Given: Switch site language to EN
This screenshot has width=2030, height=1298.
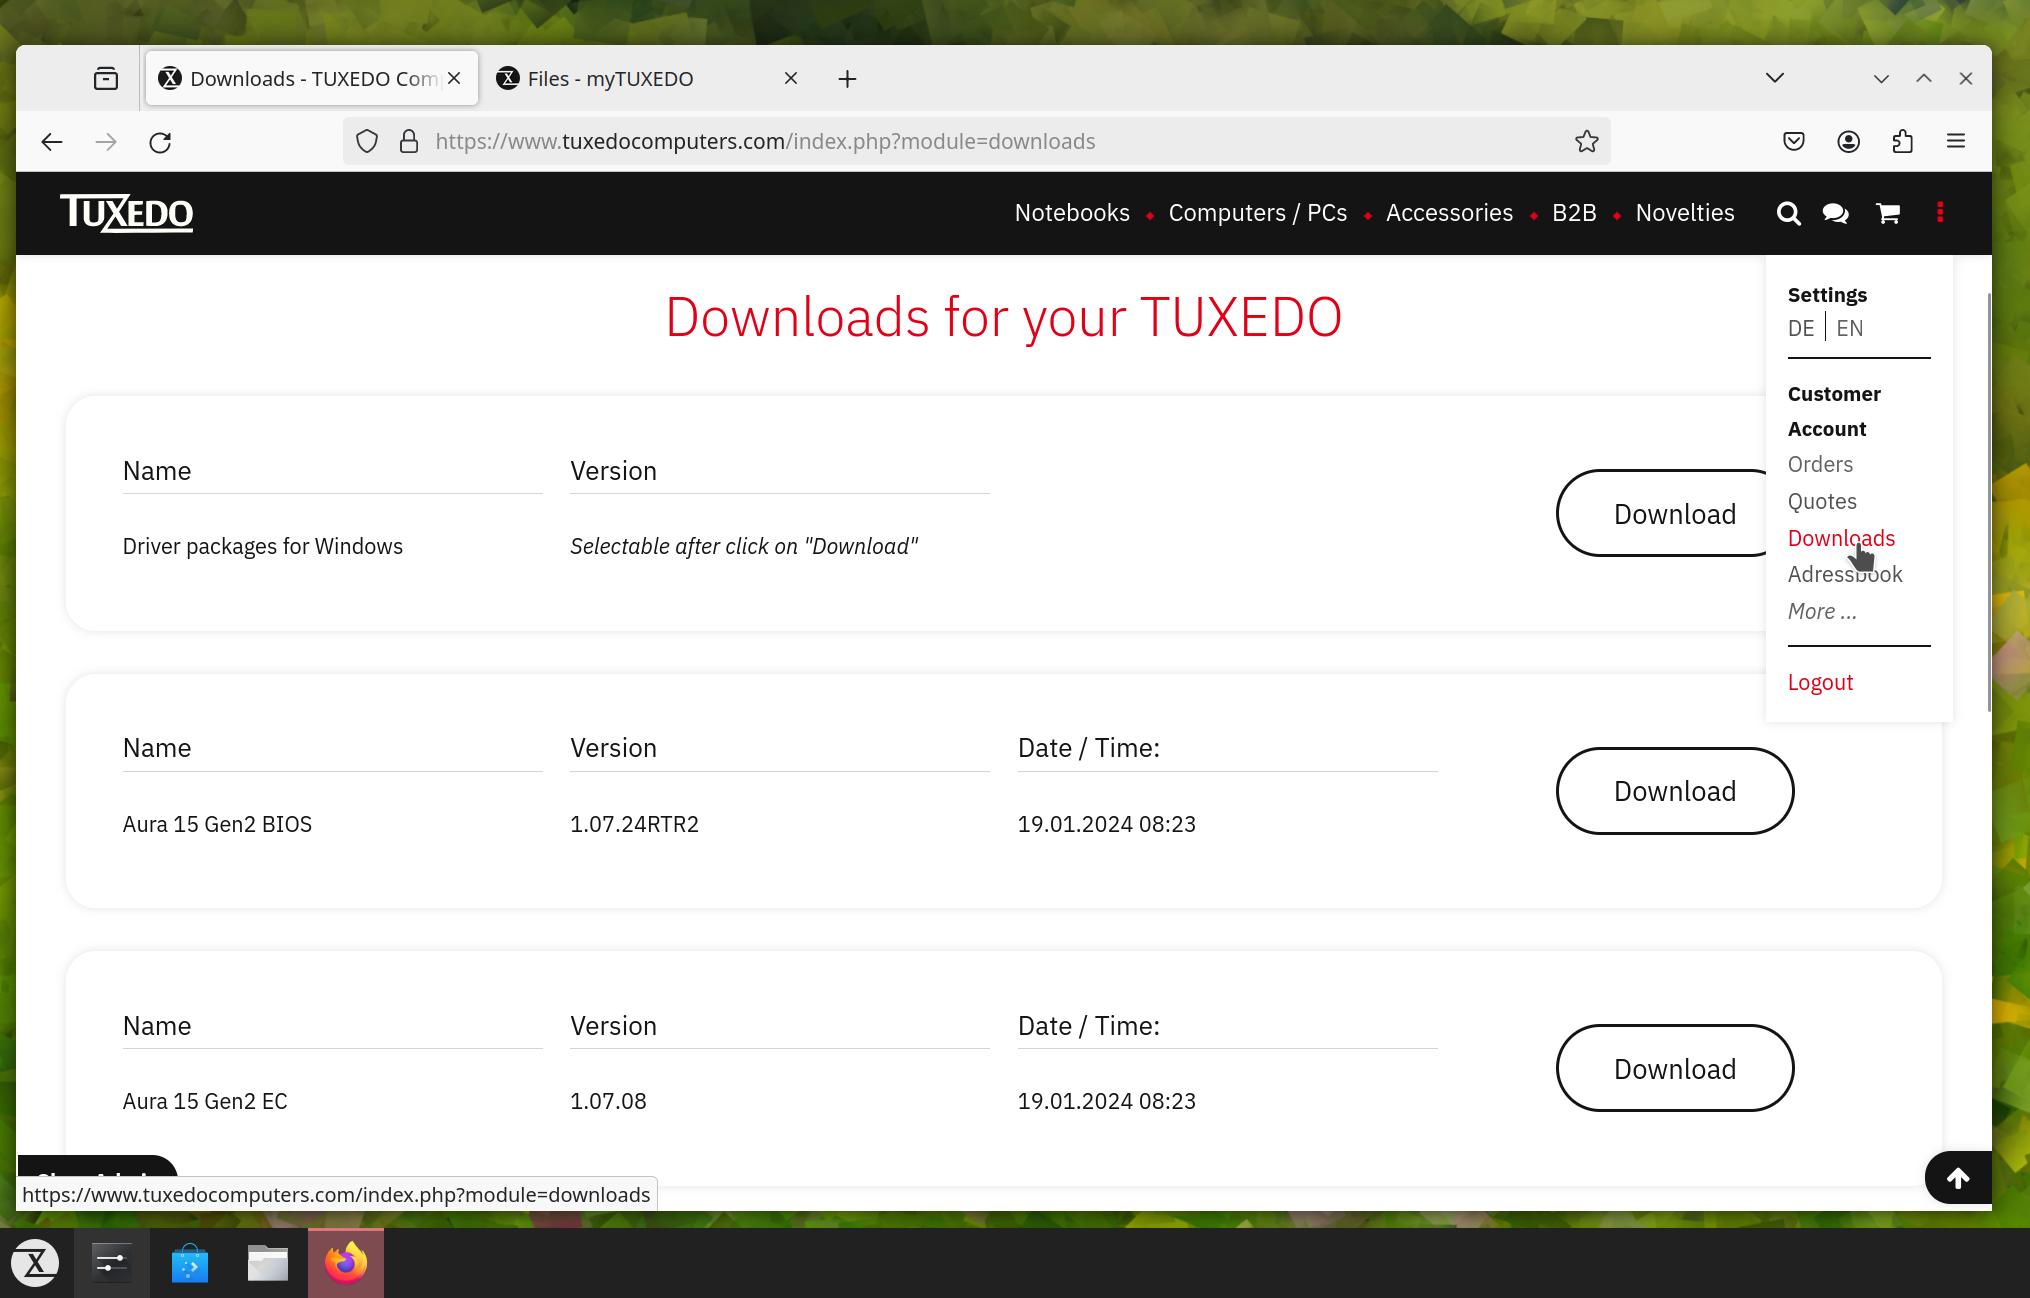Looking at the screenshot, I should click(1850, 328).
